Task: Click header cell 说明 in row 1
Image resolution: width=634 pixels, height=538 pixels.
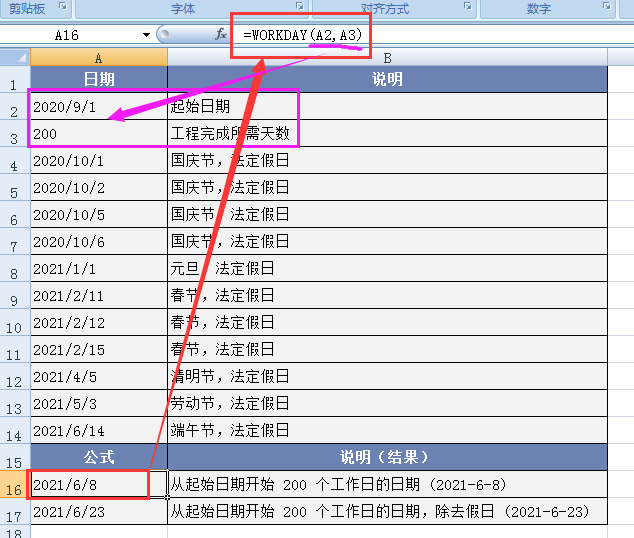Action: [x=387, y=79]
